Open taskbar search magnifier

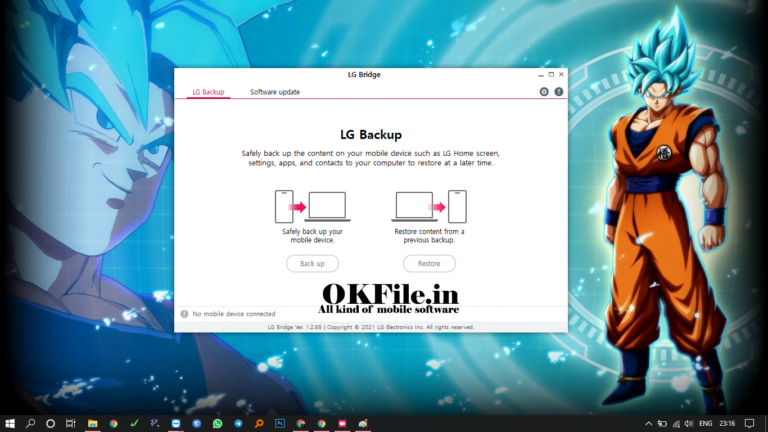(30, 424)
